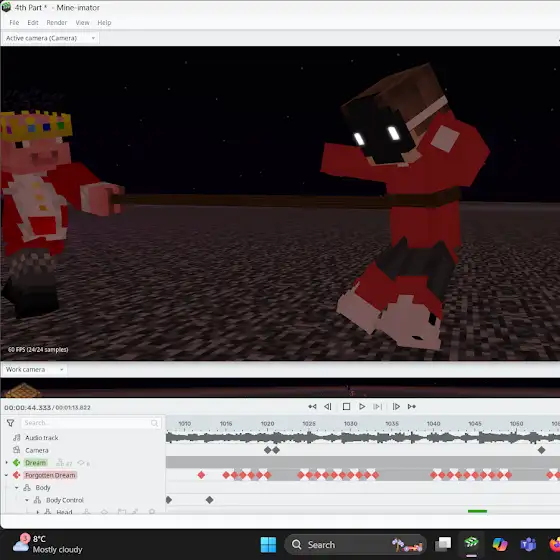Viewport: 560px width, 560px height.
Task: Select the Forgotten Dream label
Action: 50,475
